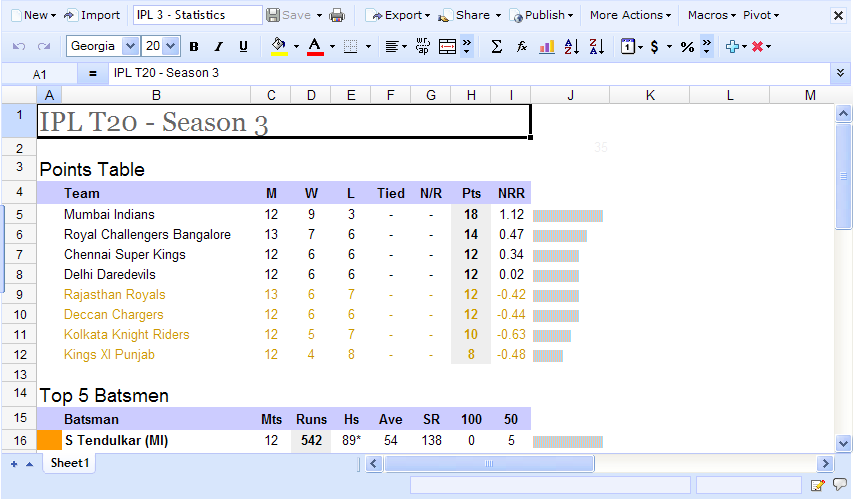Toggle italic formatting
This screenshot has height=499, width=853.
point(219,47)
